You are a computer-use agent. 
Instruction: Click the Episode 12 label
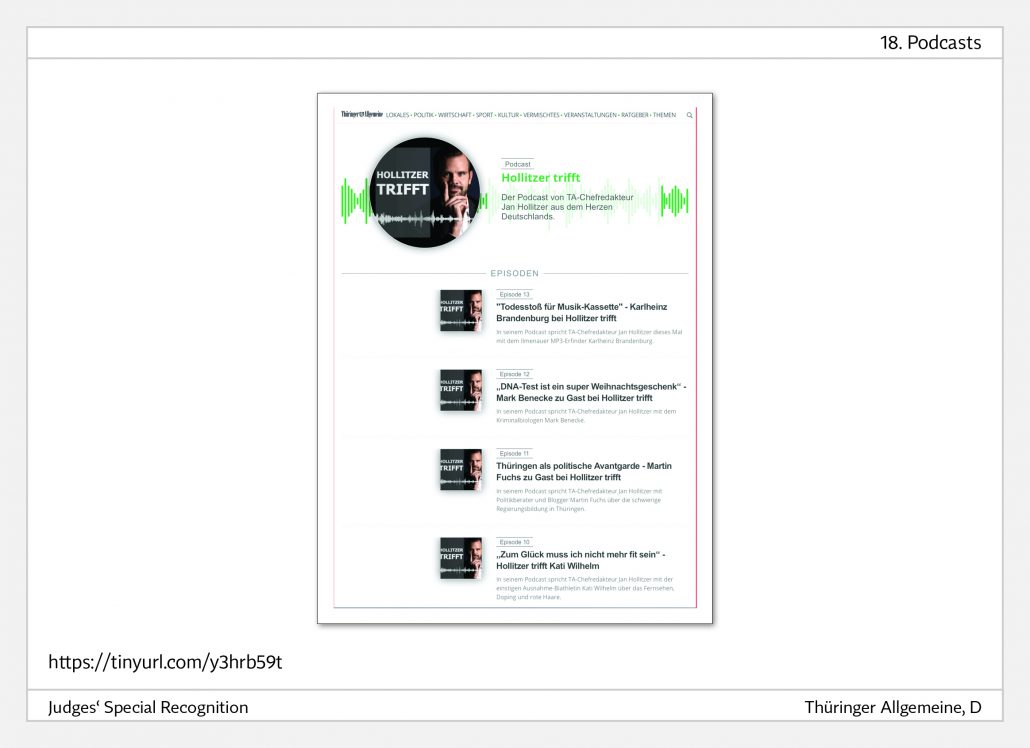click(x=514, y=374)
